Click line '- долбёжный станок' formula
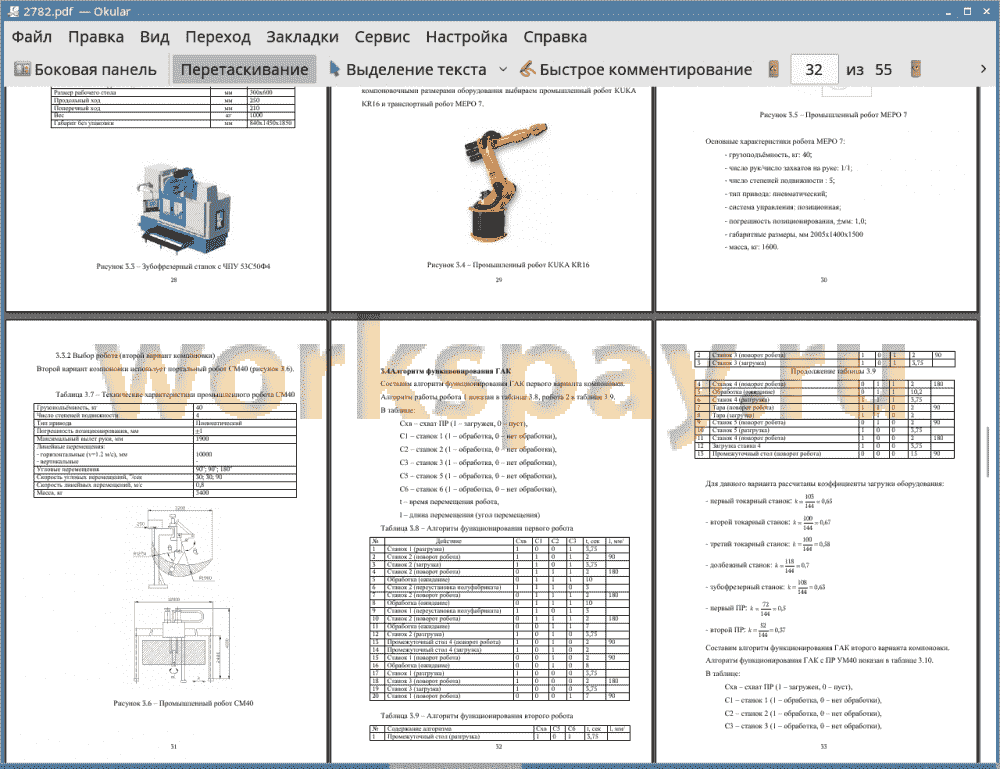 coord(757,565)
